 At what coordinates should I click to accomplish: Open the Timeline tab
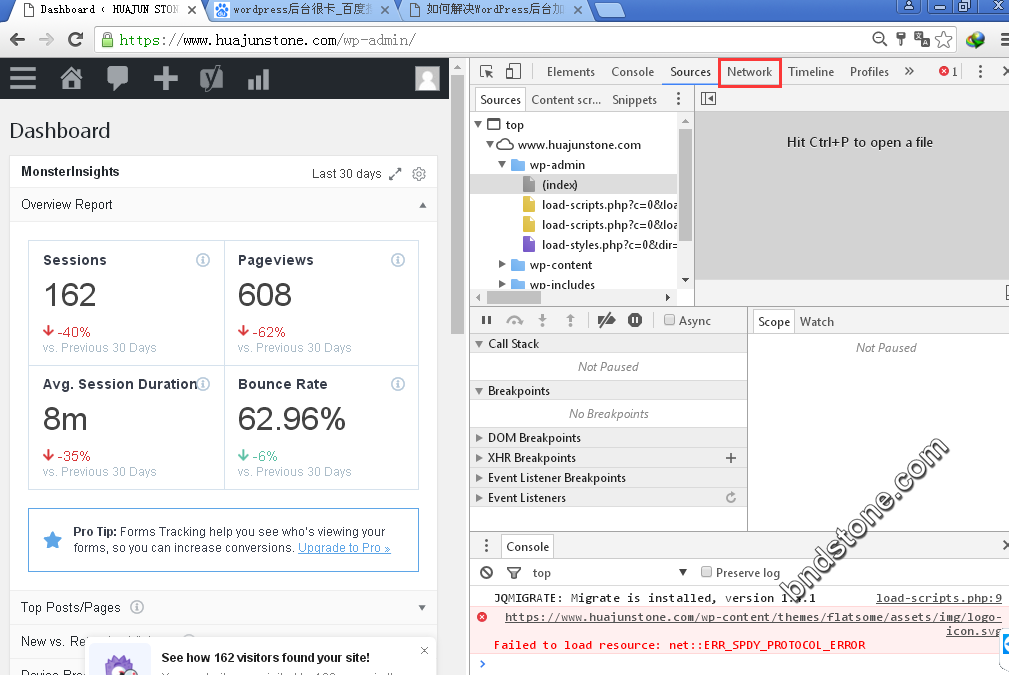(811, 72)
